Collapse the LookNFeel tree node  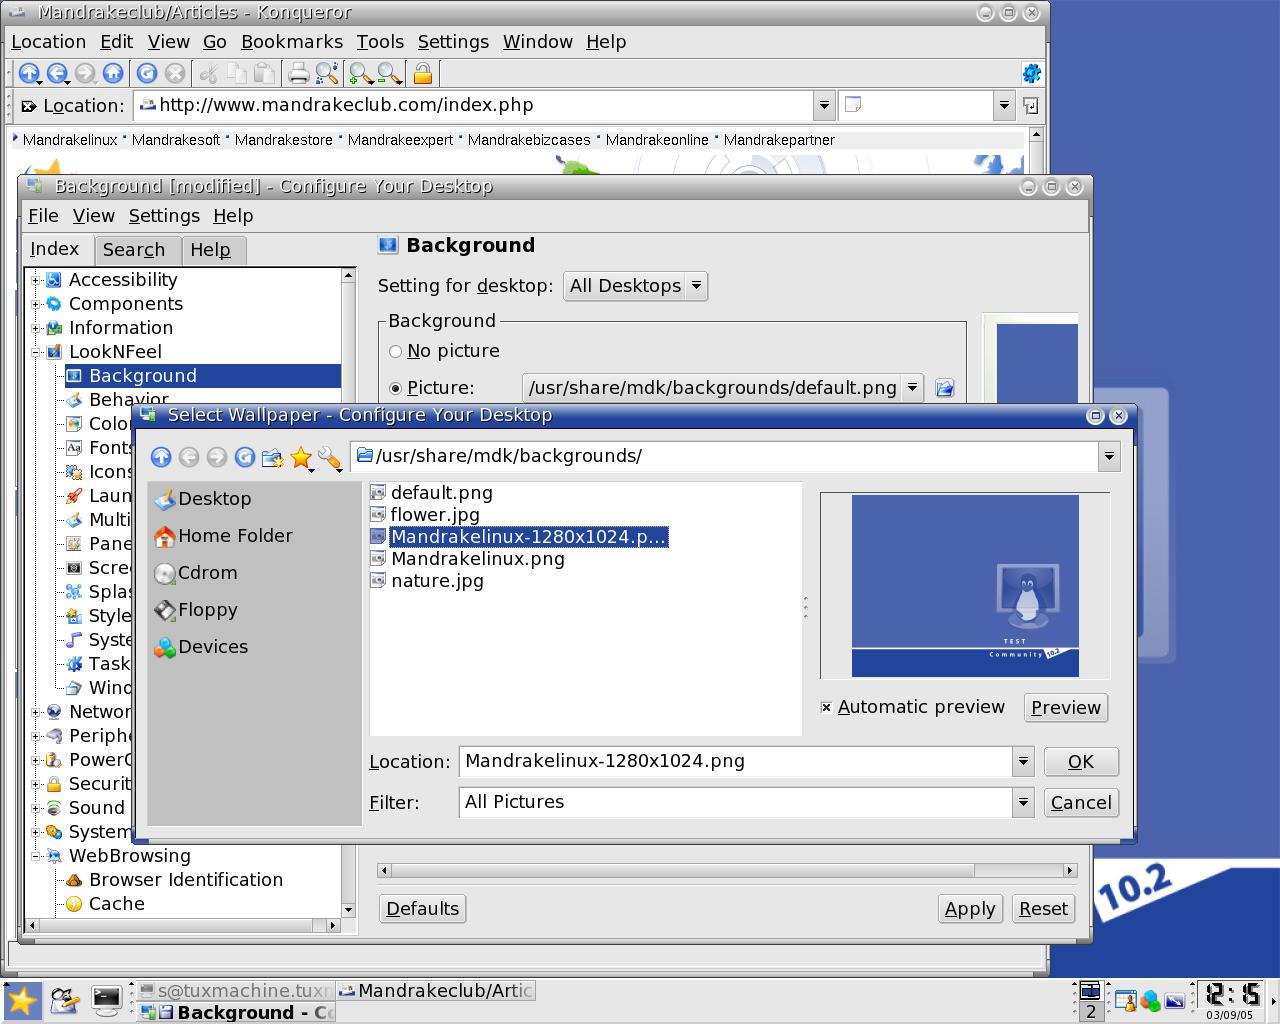coord(37,352)
